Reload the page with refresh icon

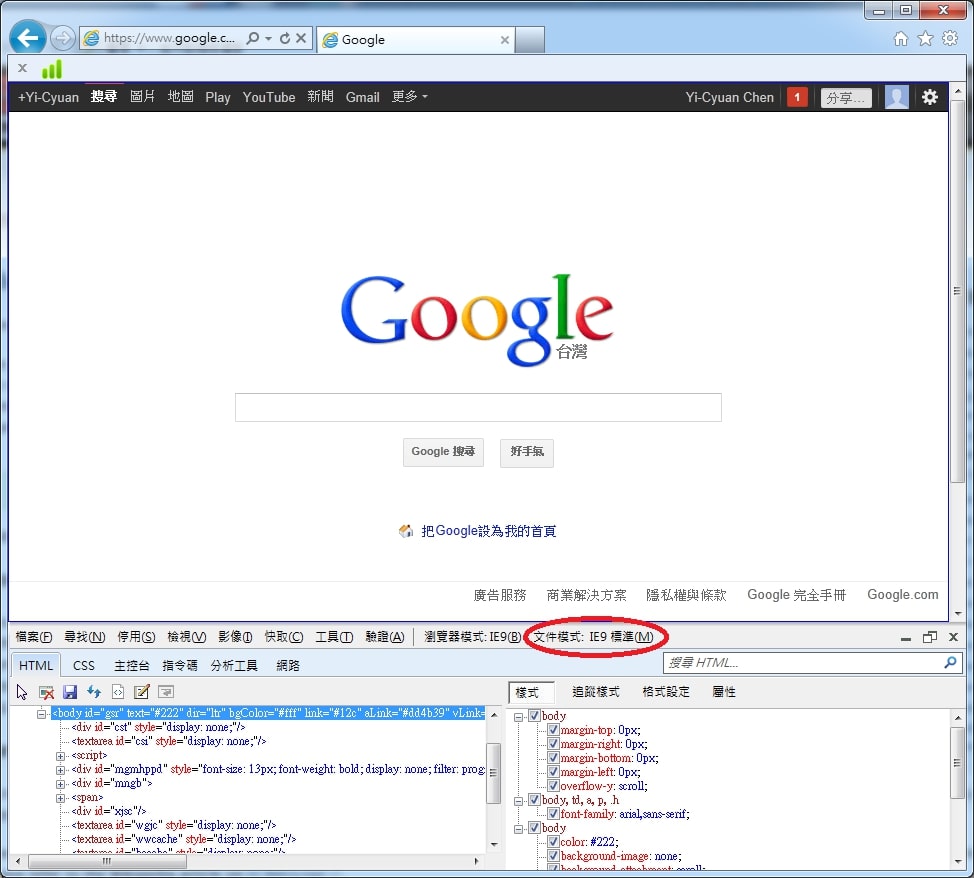pos(284,38)
